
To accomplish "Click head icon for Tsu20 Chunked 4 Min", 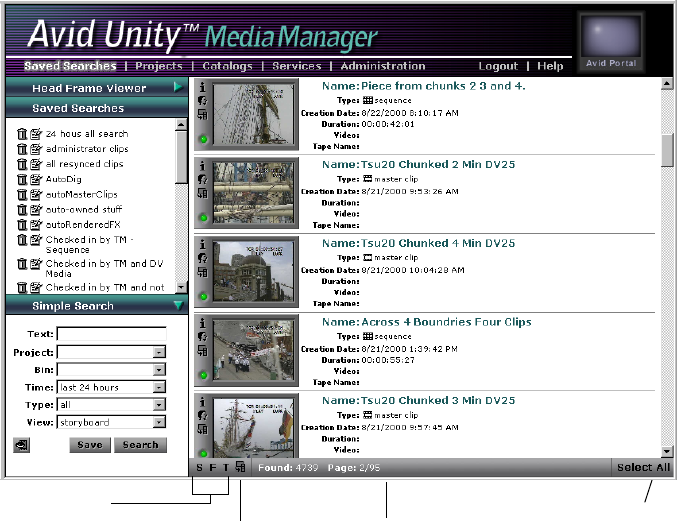I will (202, 258).
